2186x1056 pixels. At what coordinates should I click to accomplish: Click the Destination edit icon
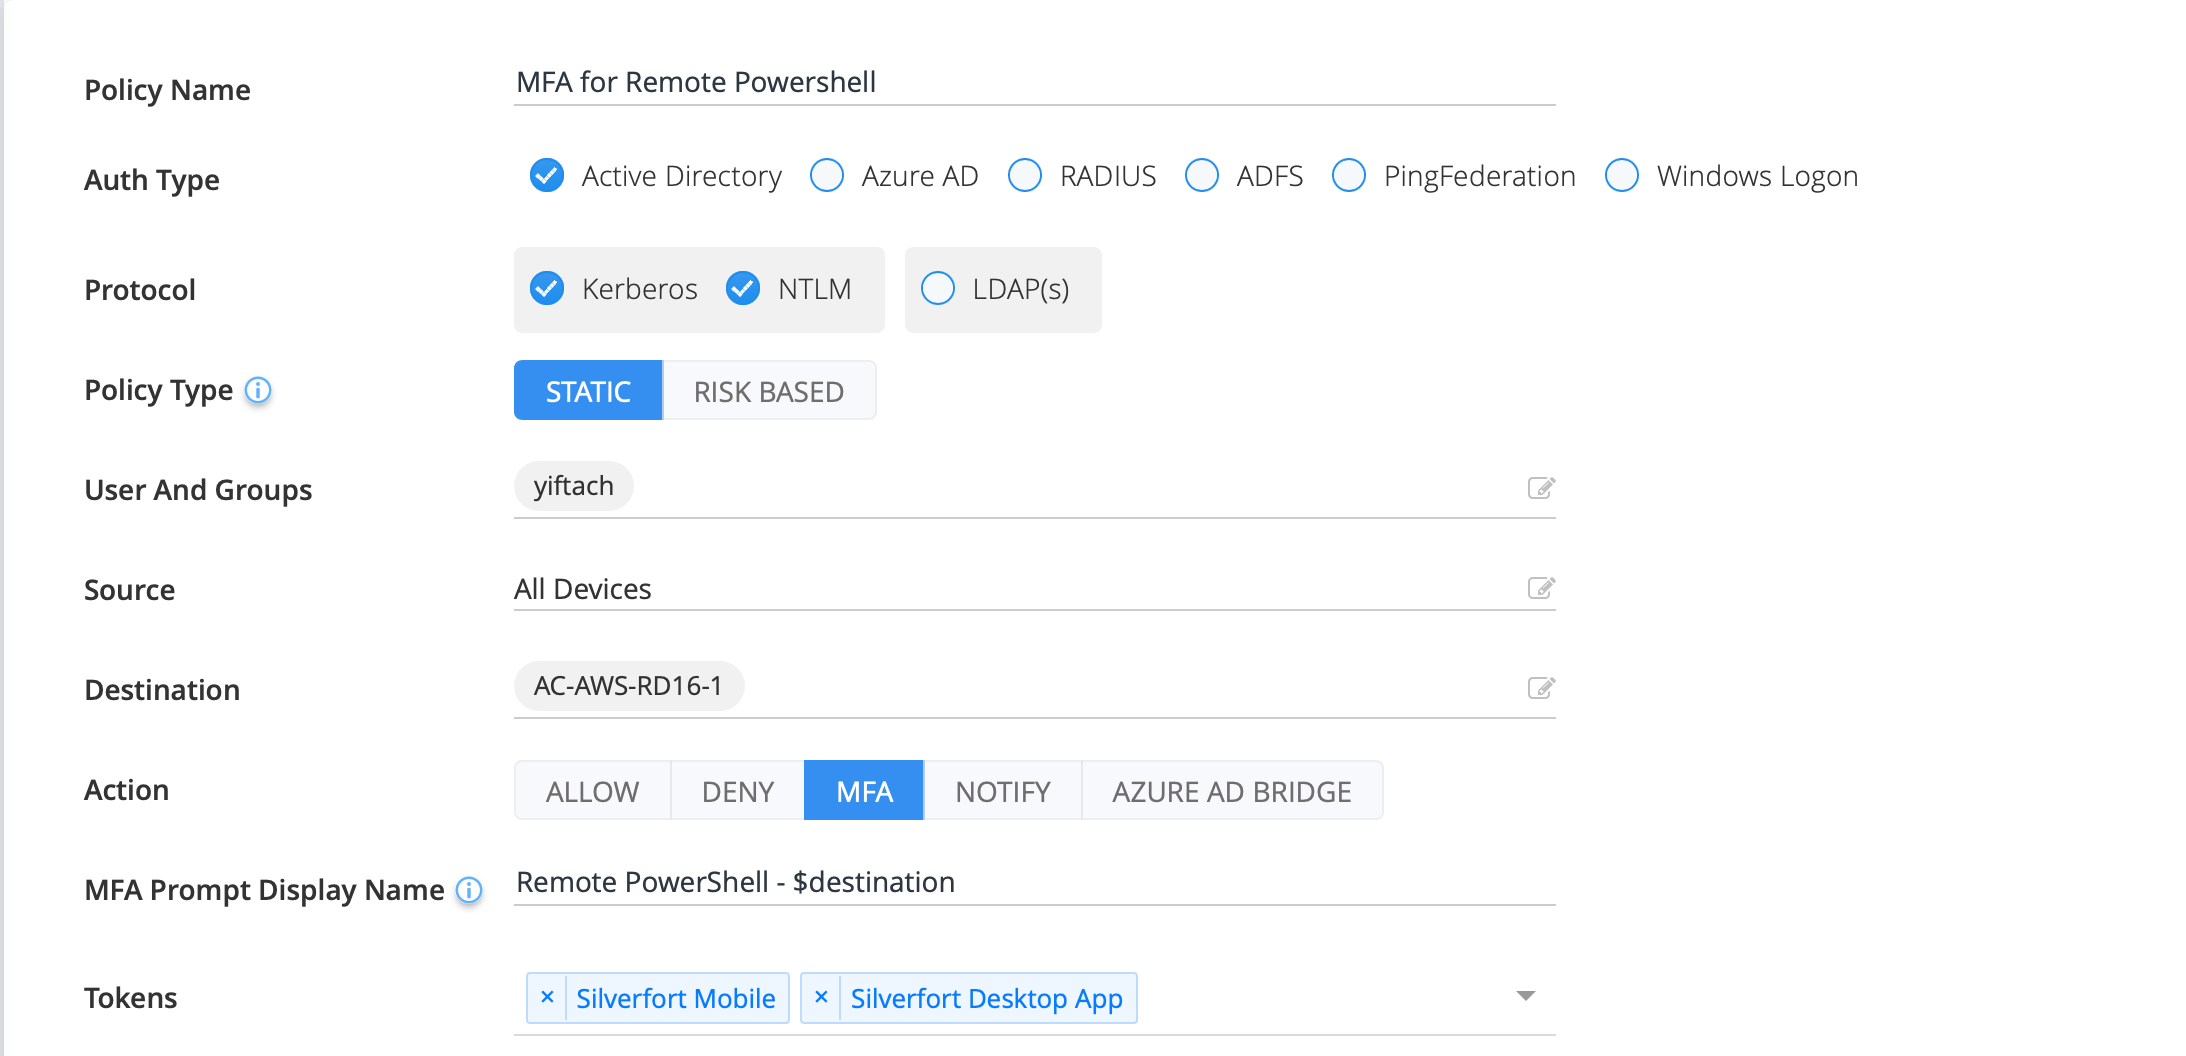[x=1540, y=688]
